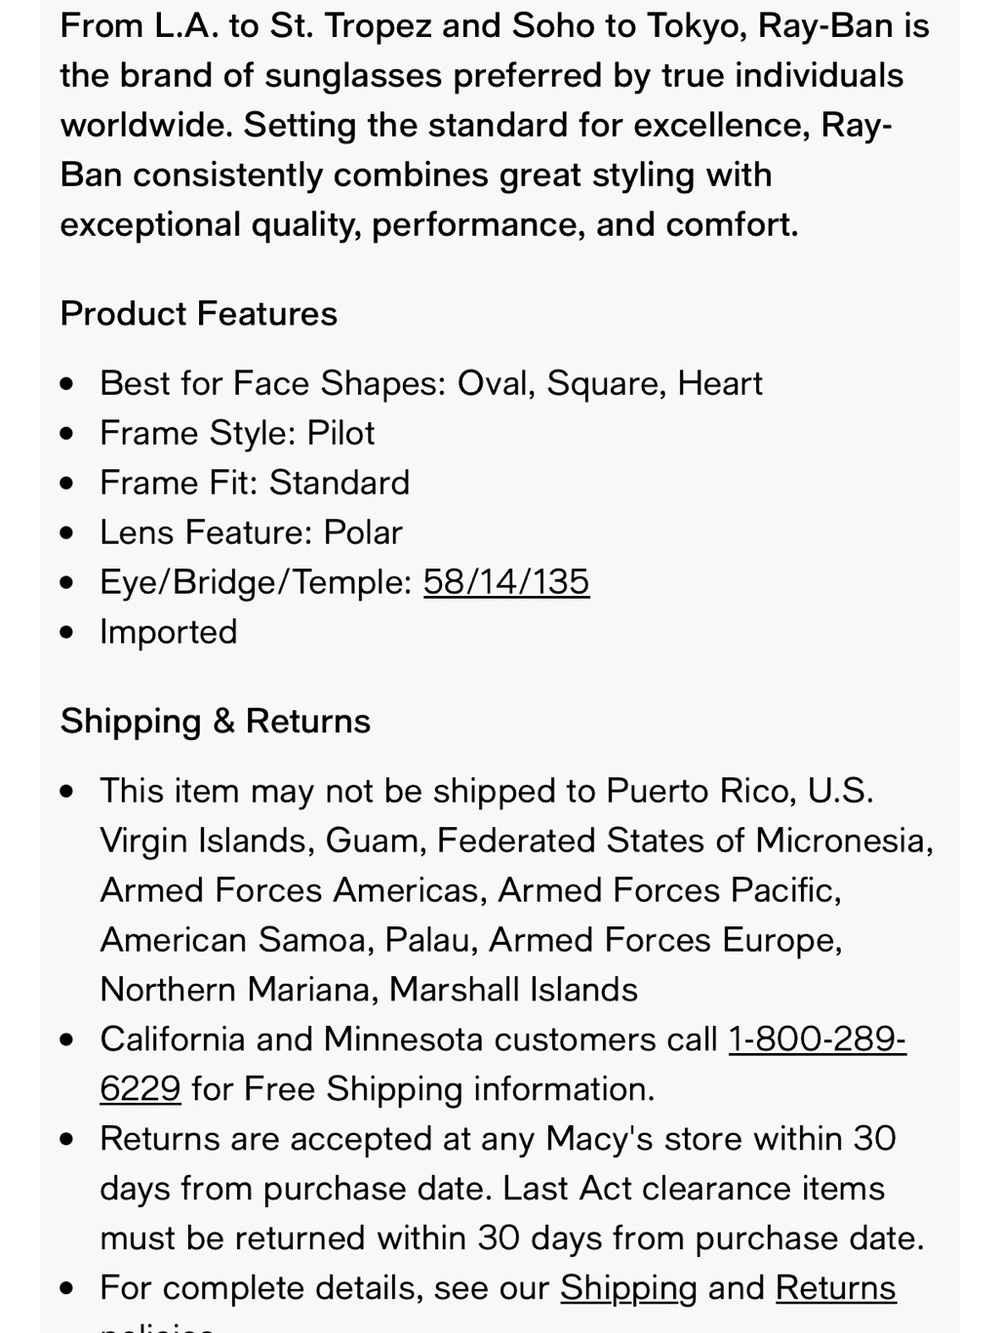Click the 'For complete details' text
The image size is (1000, 1333).
325,1287
